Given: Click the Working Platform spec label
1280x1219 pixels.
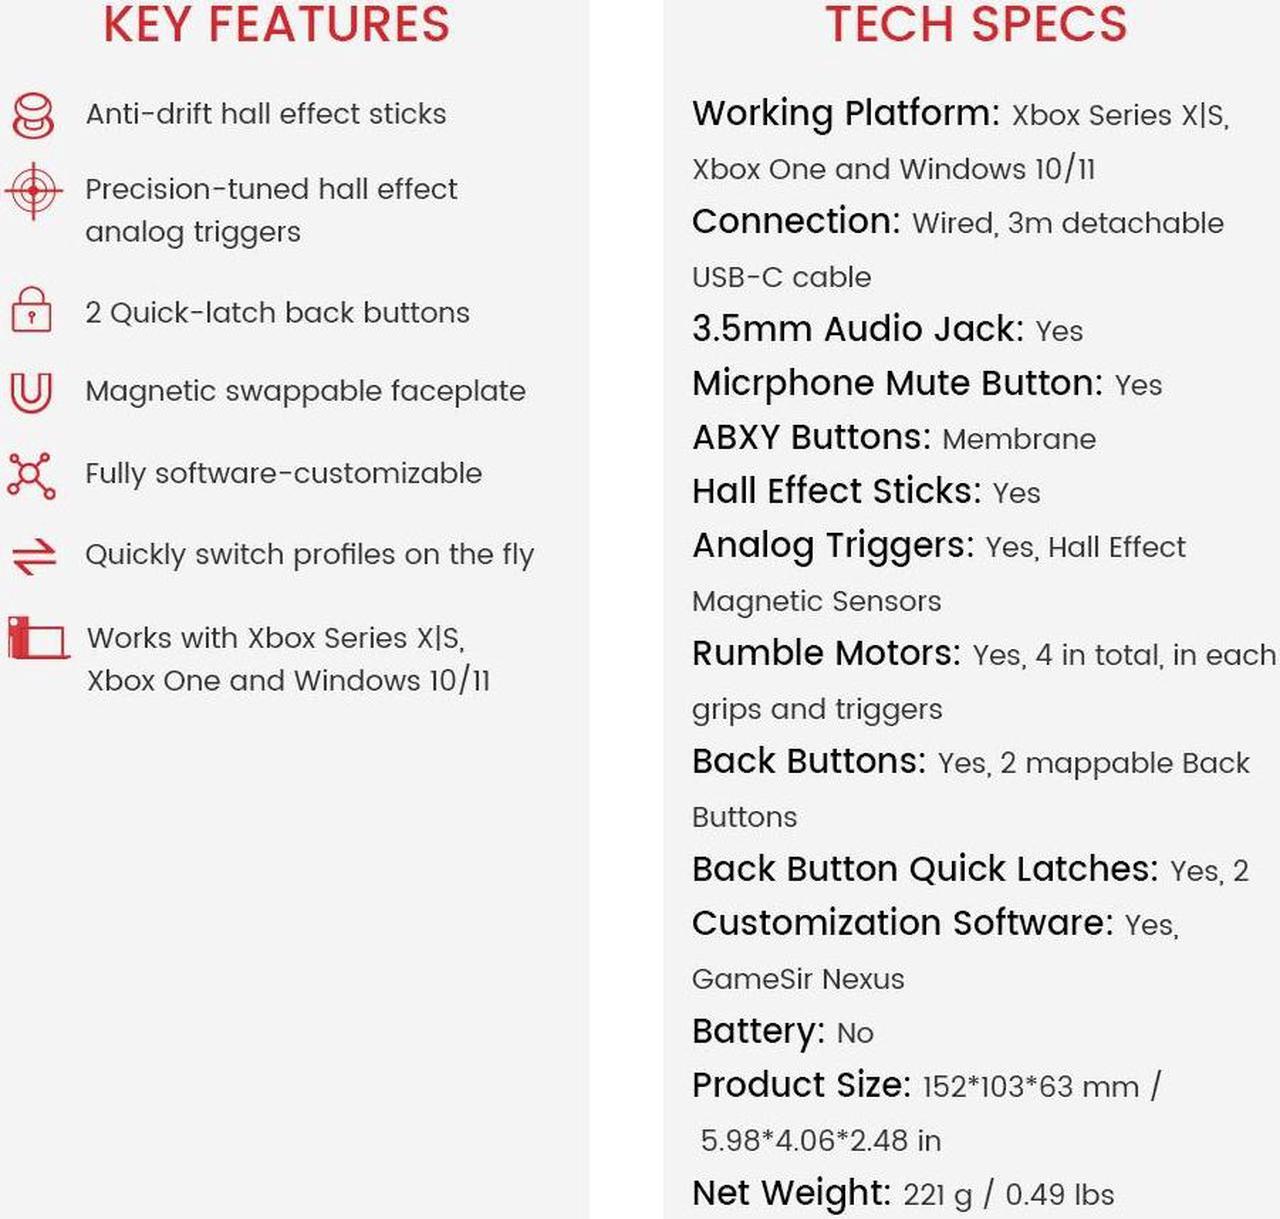Looking at the screenshot, I should pos(846,113).
